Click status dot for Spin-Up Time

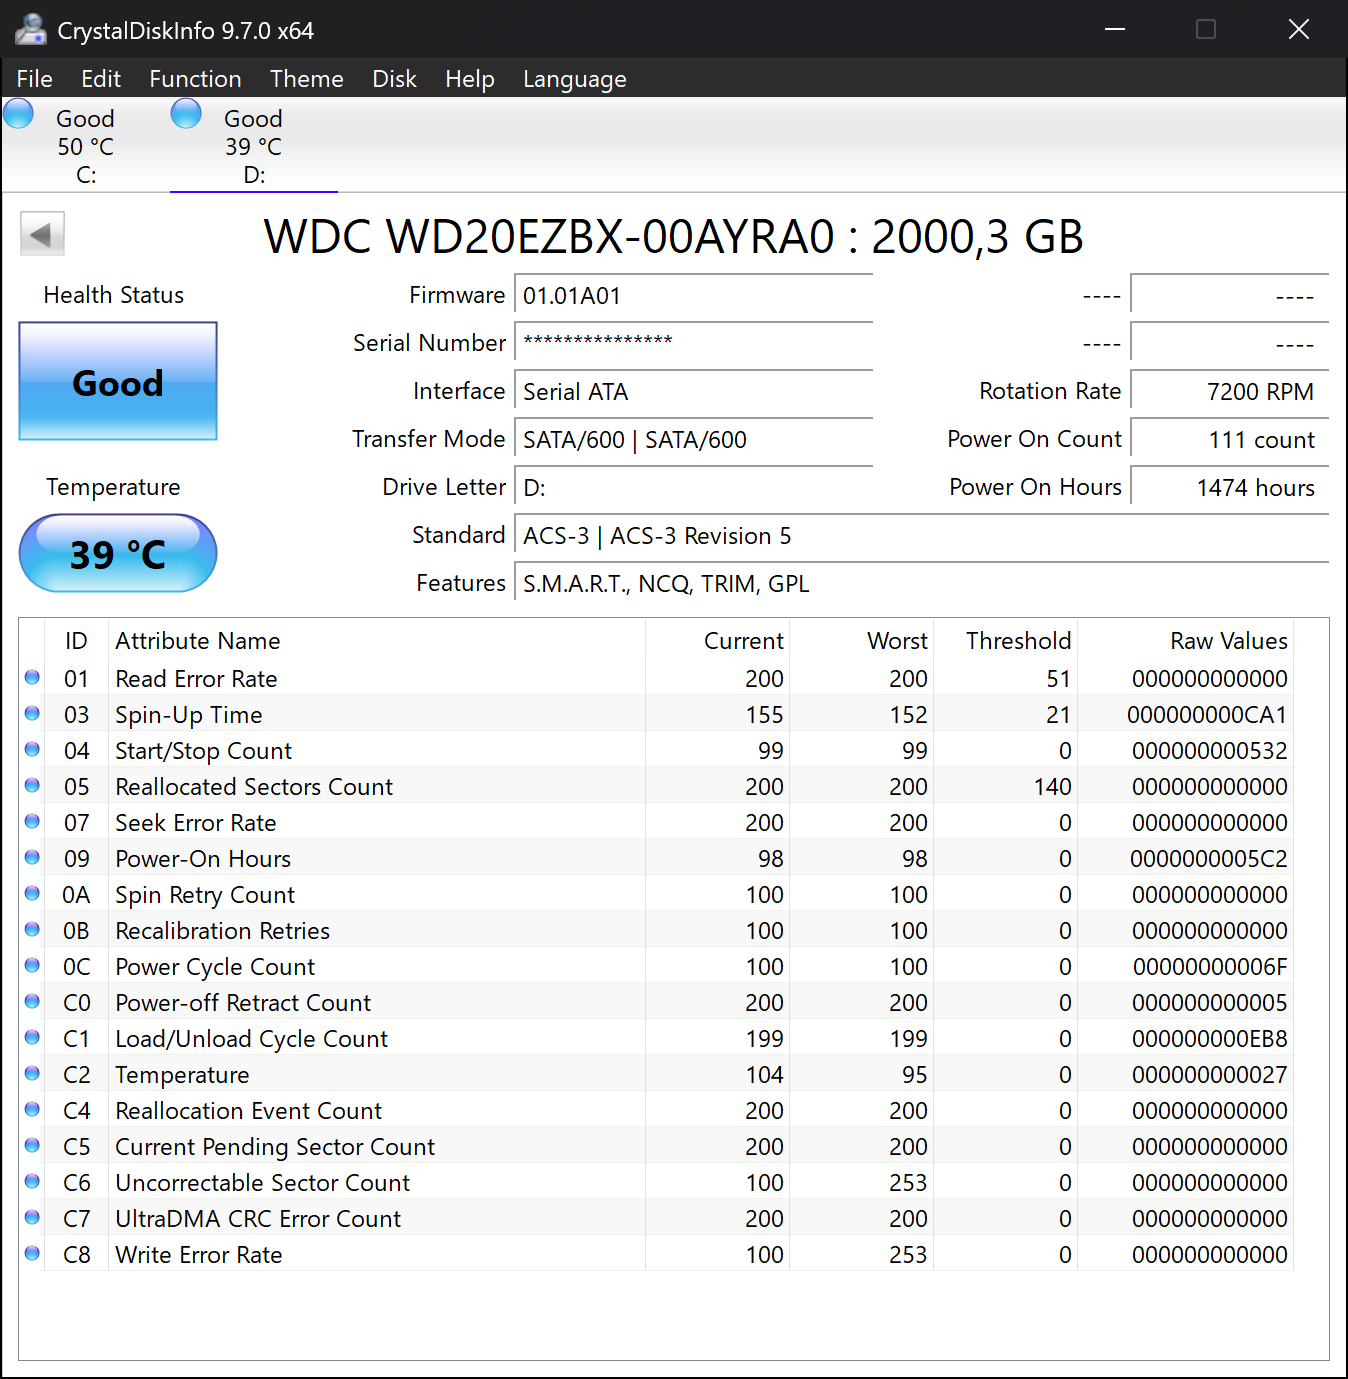click(32, 714)
